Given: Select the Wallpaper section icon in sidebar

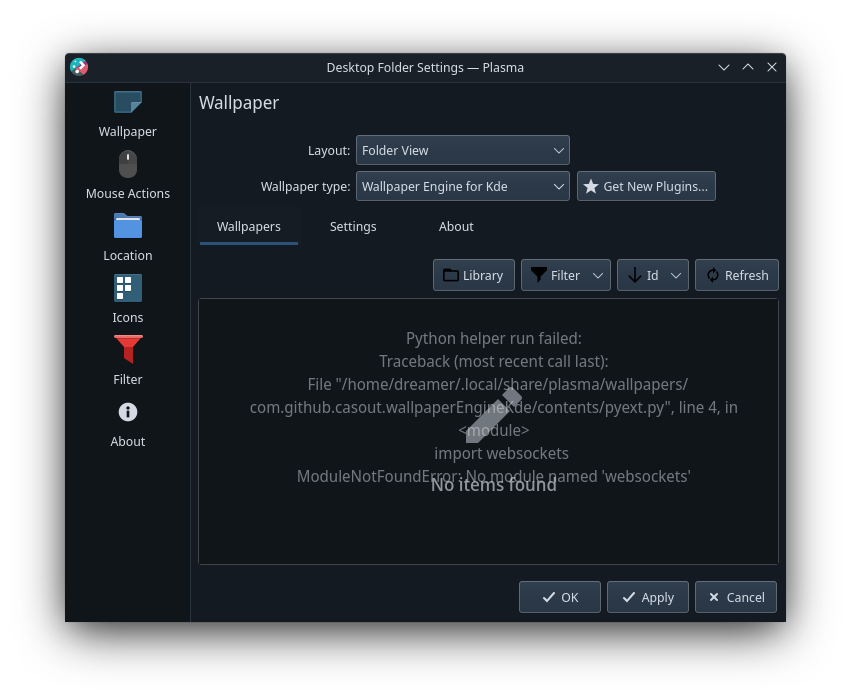Looking at the screenshot, I should [x=127, y=102].
